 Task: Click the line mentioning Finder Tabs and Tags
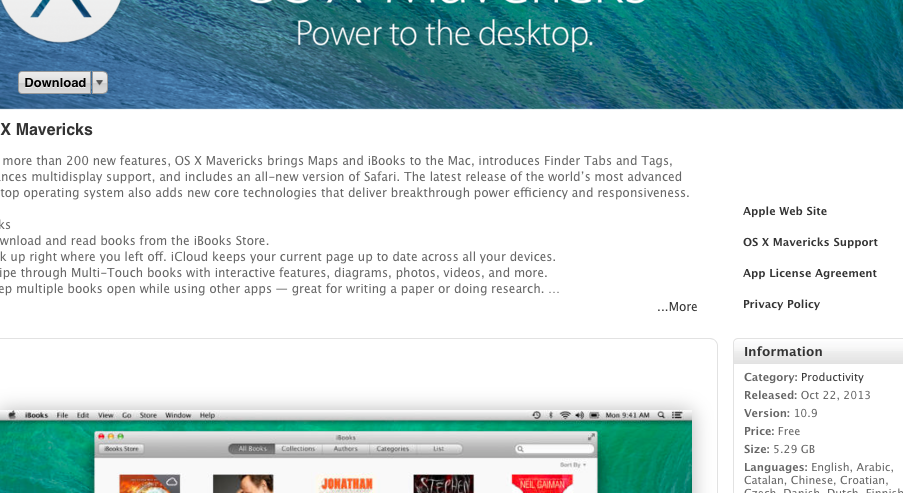pos(336,161)
